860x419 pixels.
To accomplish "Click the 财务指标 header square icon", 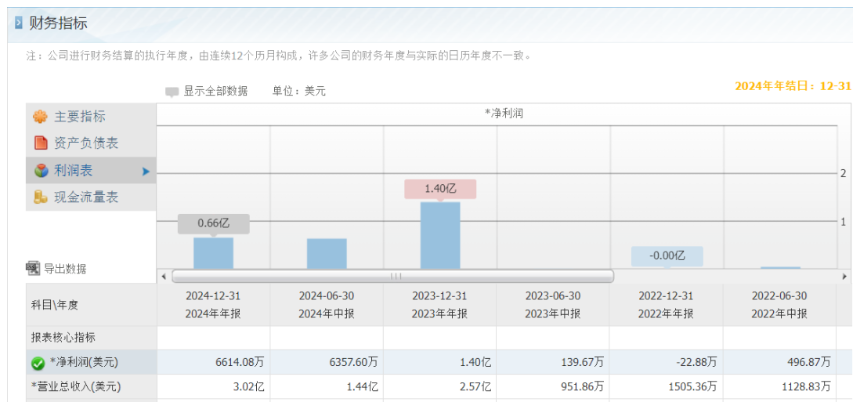I will coord(19,24).
